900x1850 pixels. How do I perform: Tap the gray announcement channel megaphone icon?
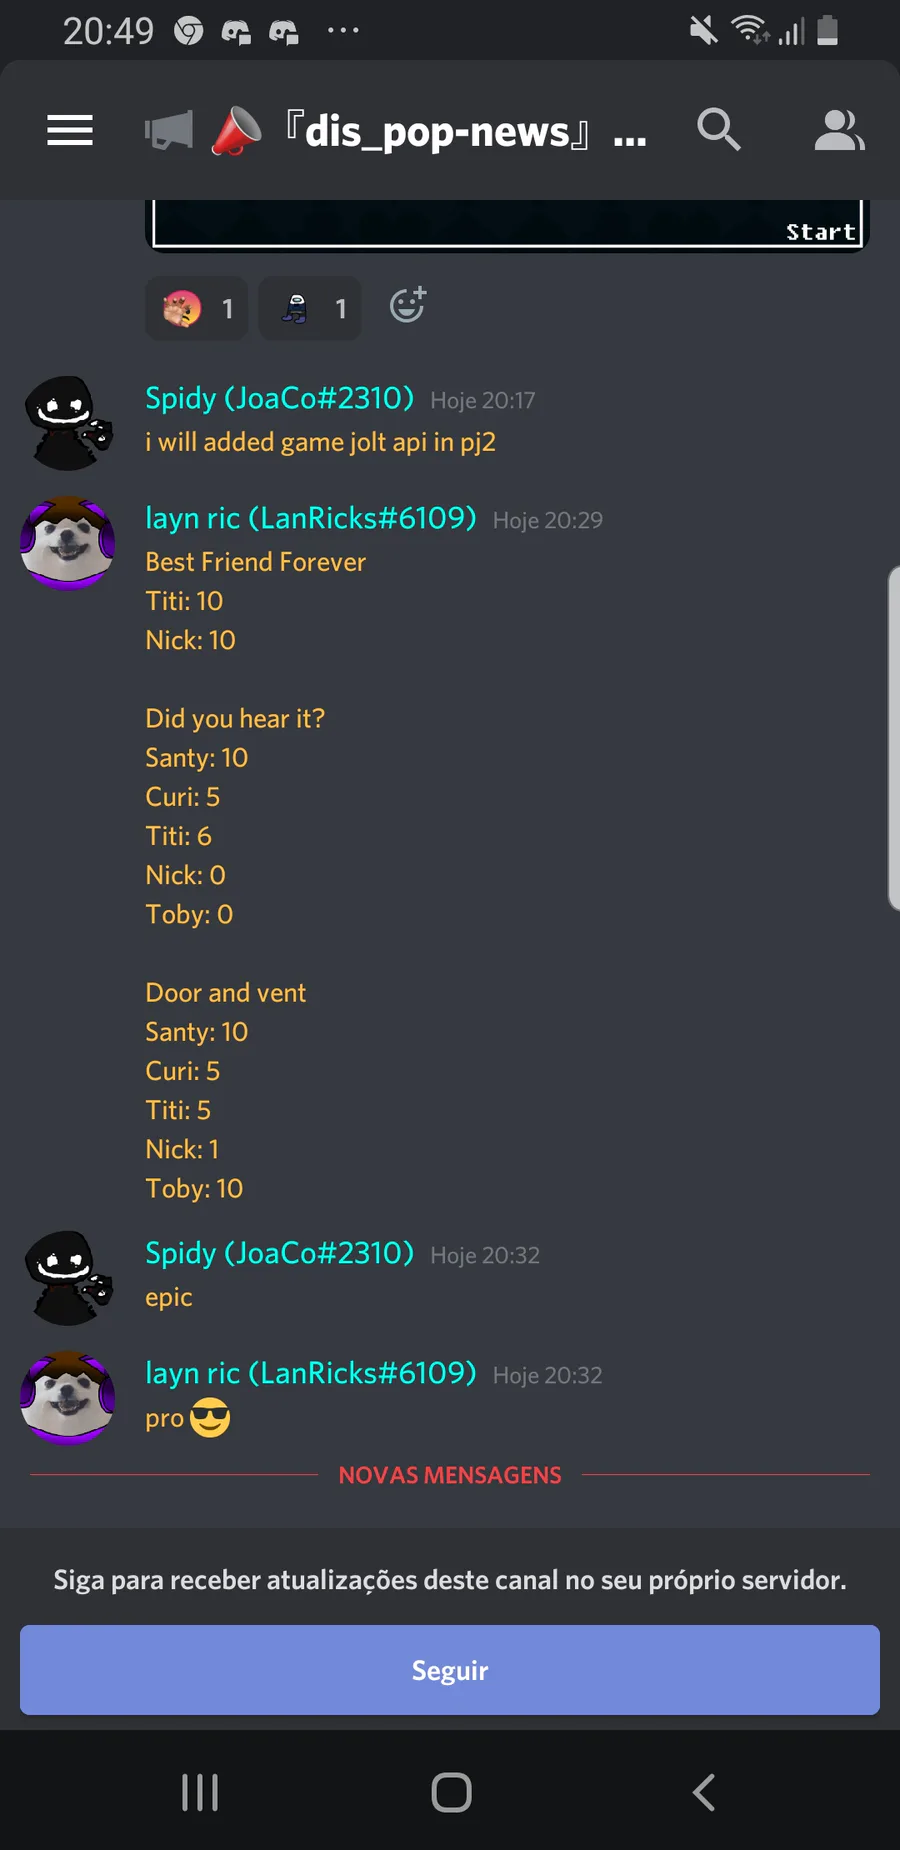168,131
